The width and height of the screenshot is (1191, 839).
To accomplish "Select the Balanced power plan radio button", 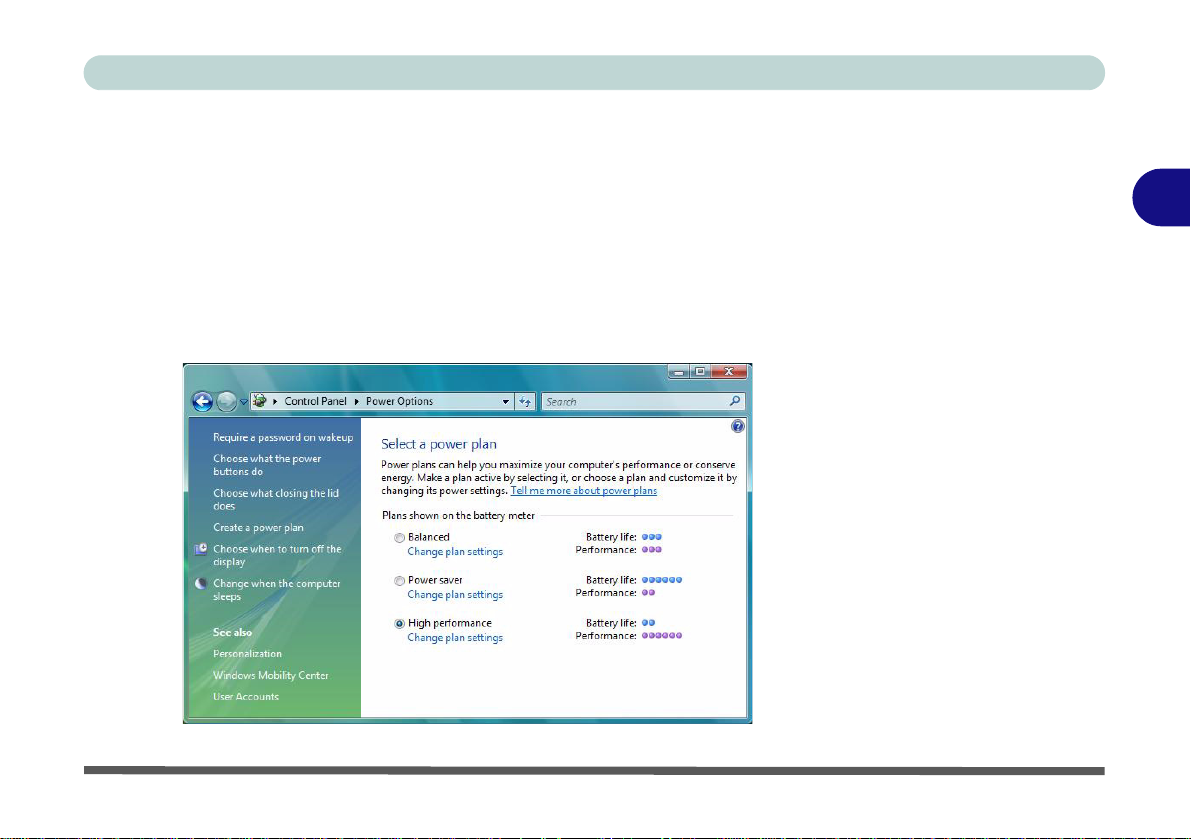I will pyautogui.click(x=400, y=538).
